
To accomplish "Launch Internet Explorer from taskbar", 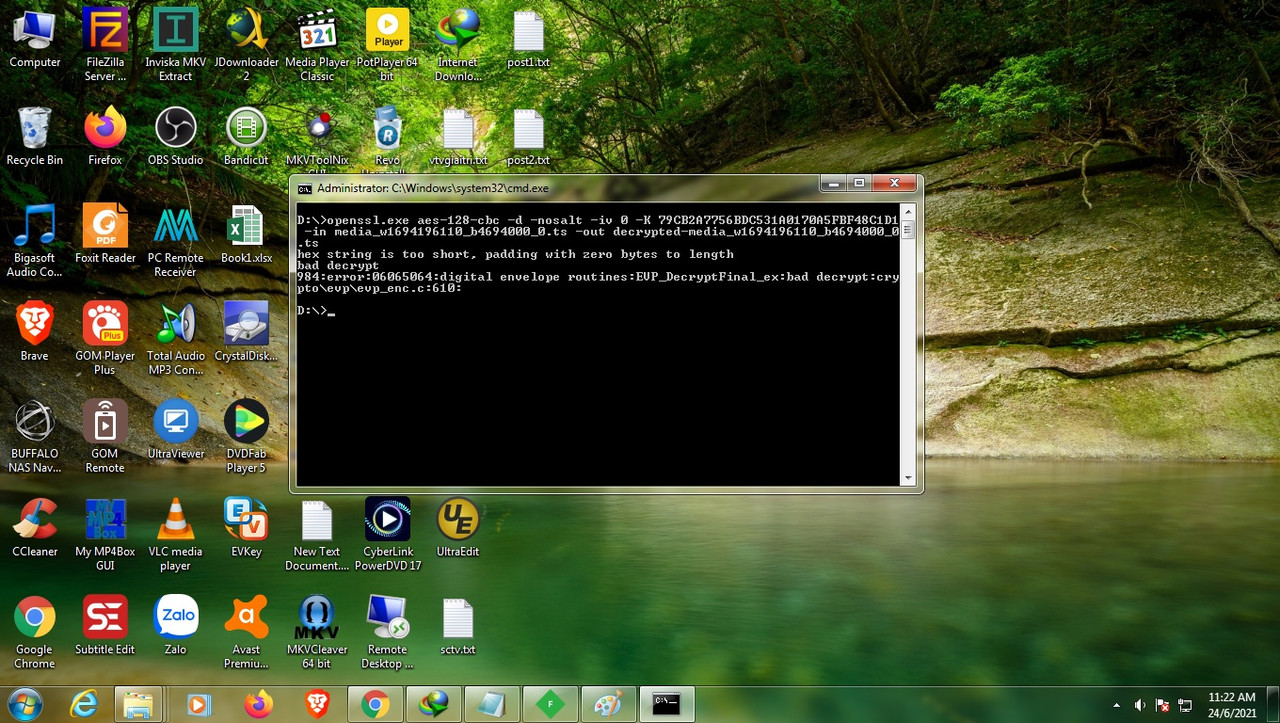I will (x=84, y=704).
